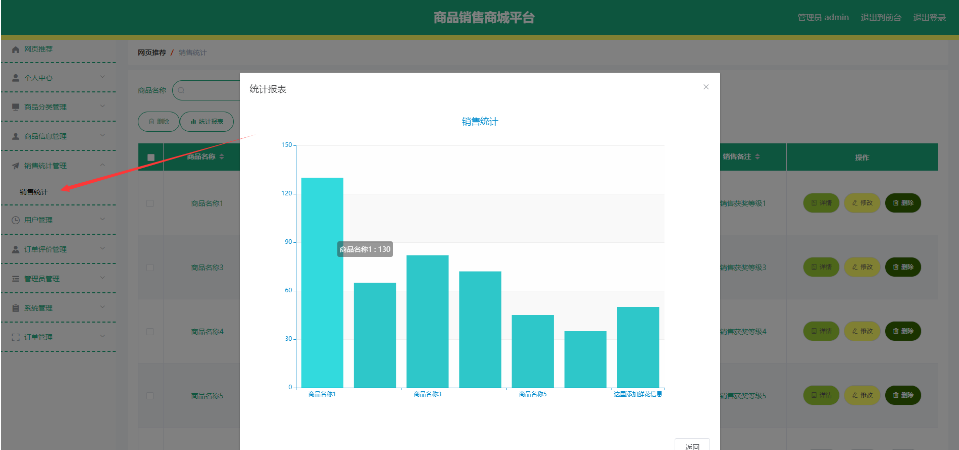Click the sort arrows on 销售备注 column
Image resolution: width=959 pixels, height=450 pixels.
(x=757, y=157)
